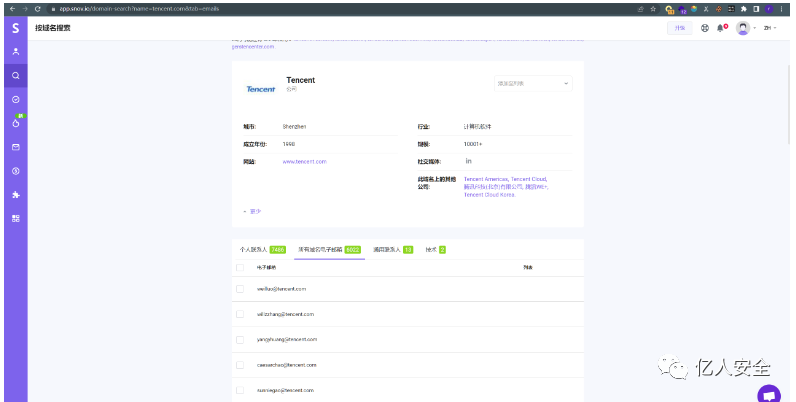Click the Tencent company logo

(260, 89)
